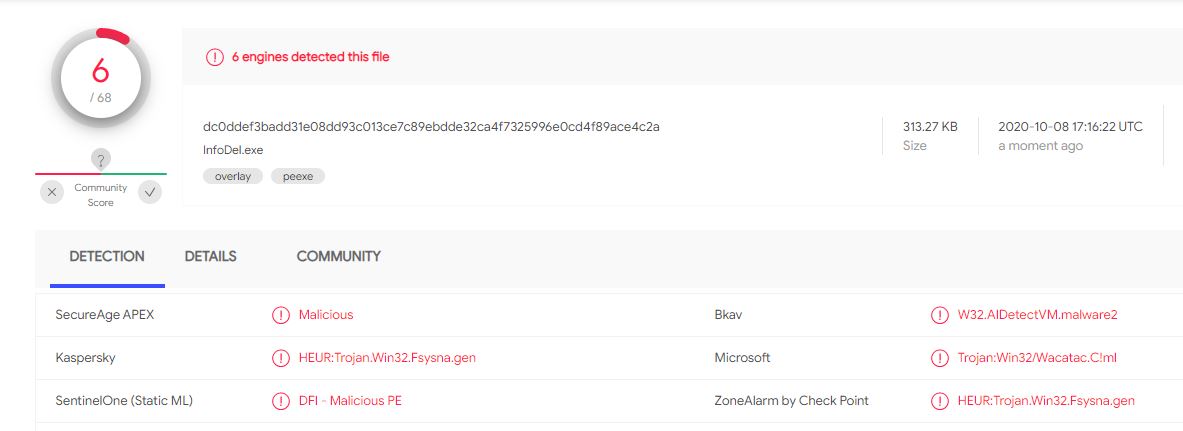This screenshot has height=431, width=1183.
Task: Click the question mark above Community Score
Action: [100, 159]
